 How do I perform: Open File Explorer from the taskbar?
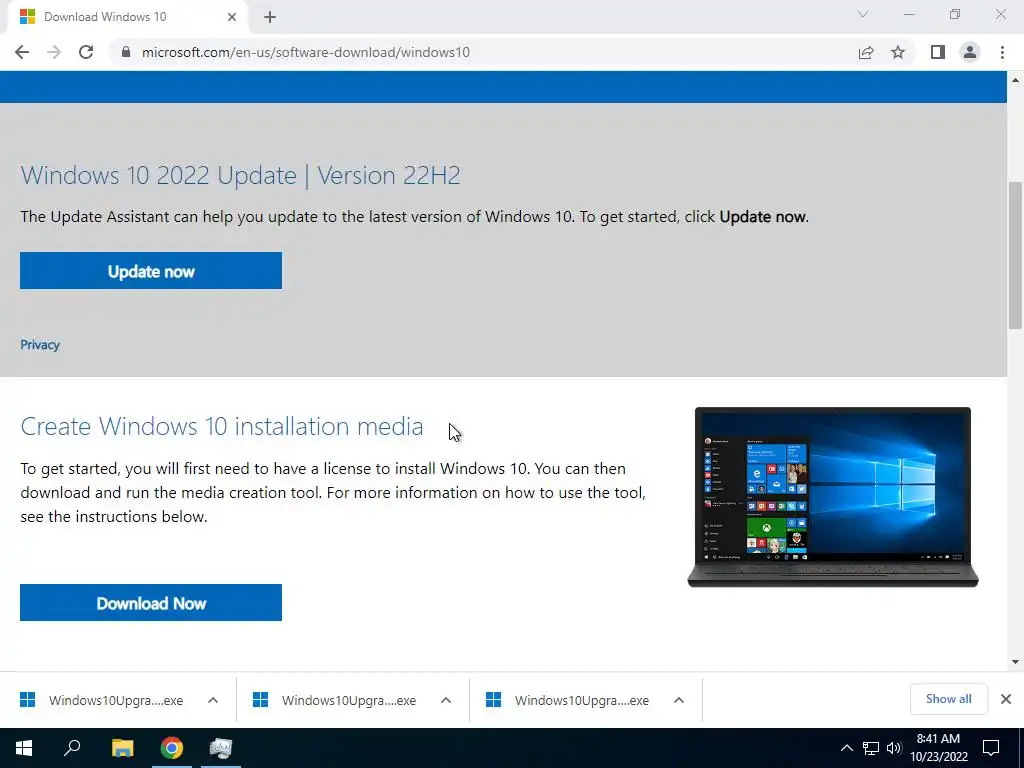point(122,748)
